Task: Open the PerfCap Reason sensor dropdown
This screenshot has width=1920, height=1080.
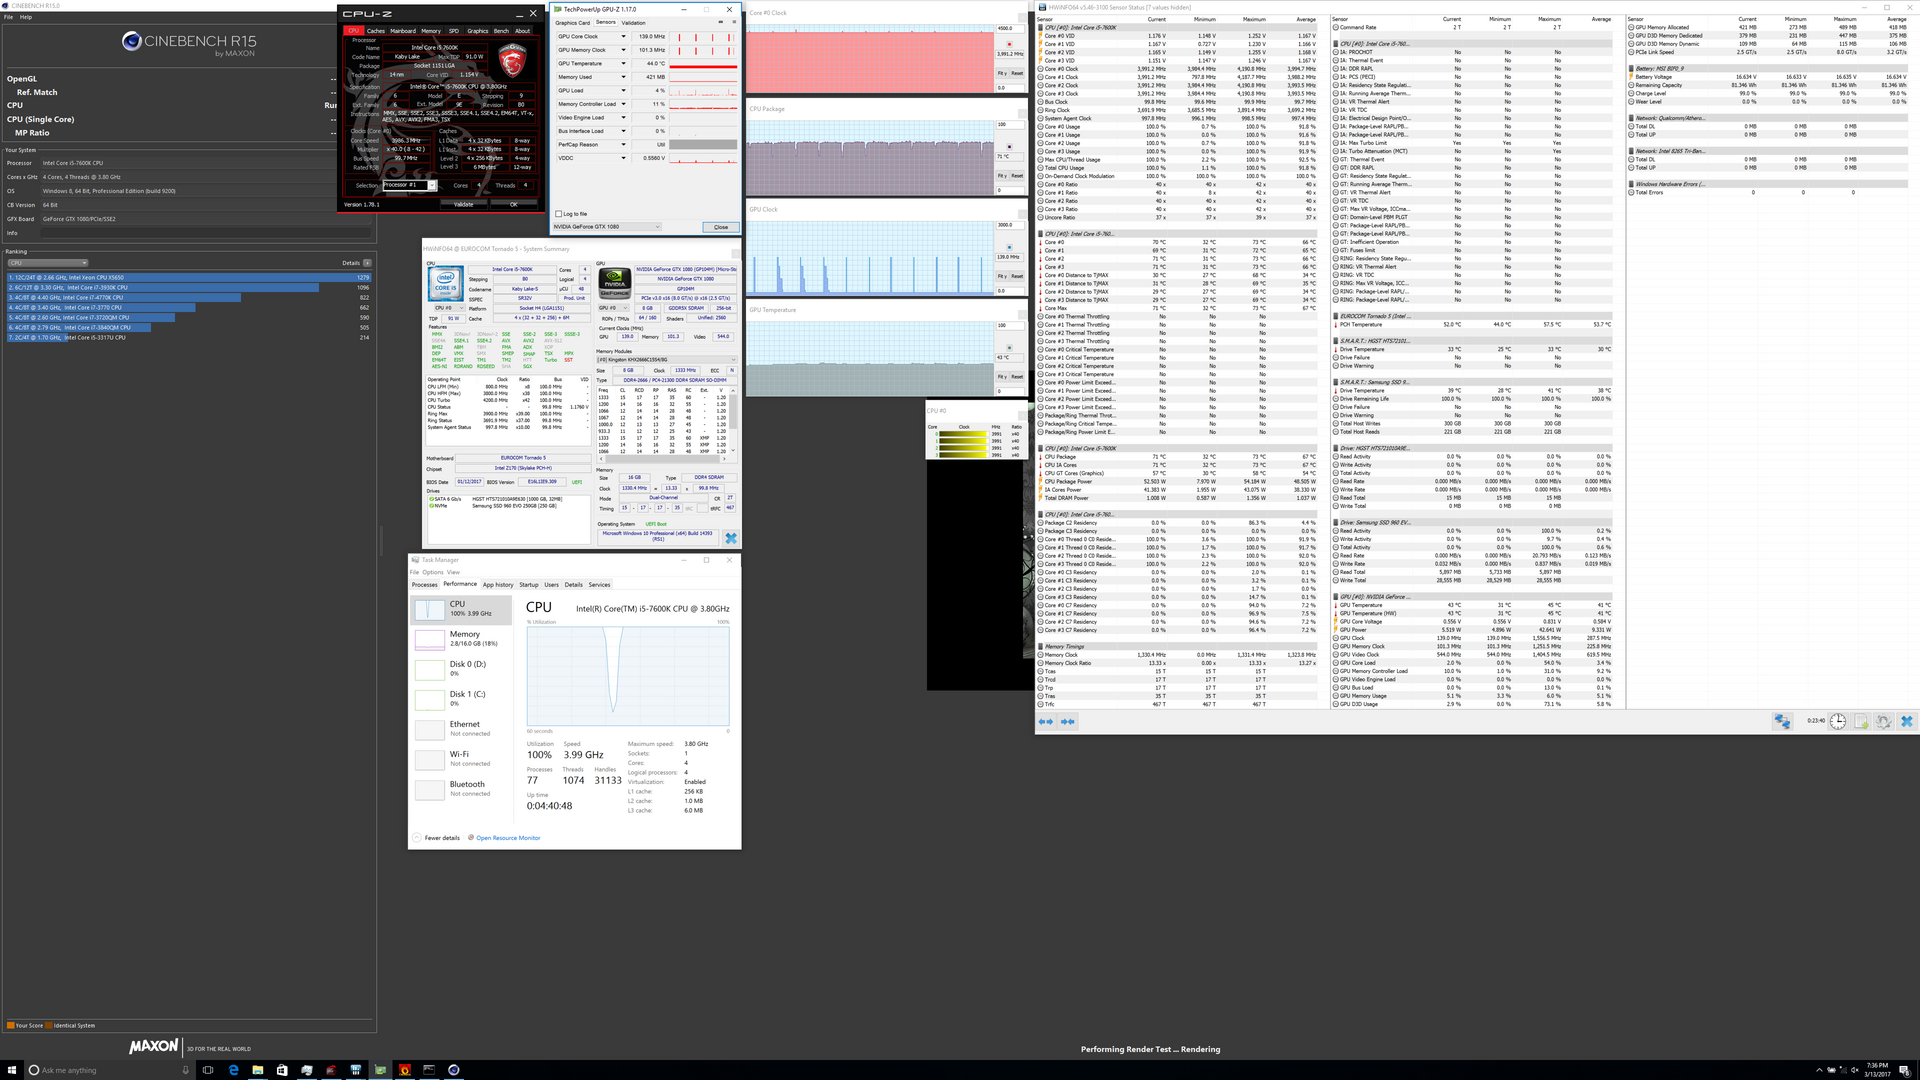Action: (x=624, y=144)
